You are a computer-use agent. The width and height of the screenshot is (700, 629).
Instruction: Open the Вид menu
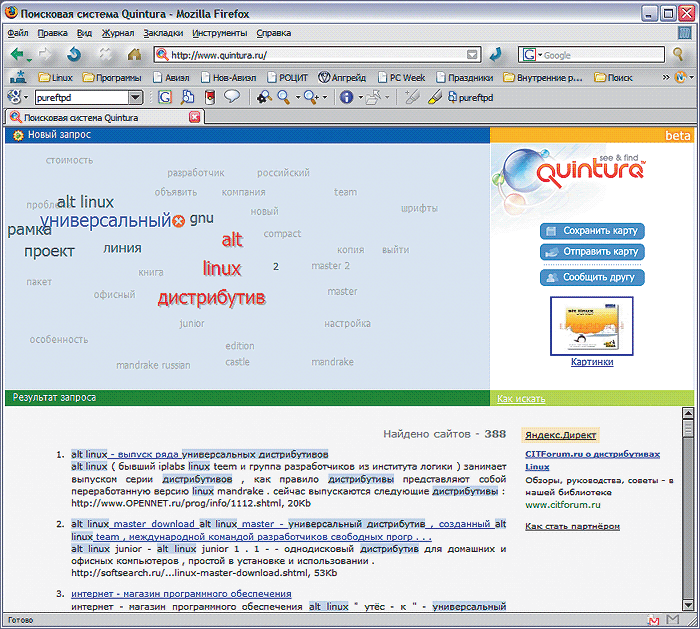point(84,33)
